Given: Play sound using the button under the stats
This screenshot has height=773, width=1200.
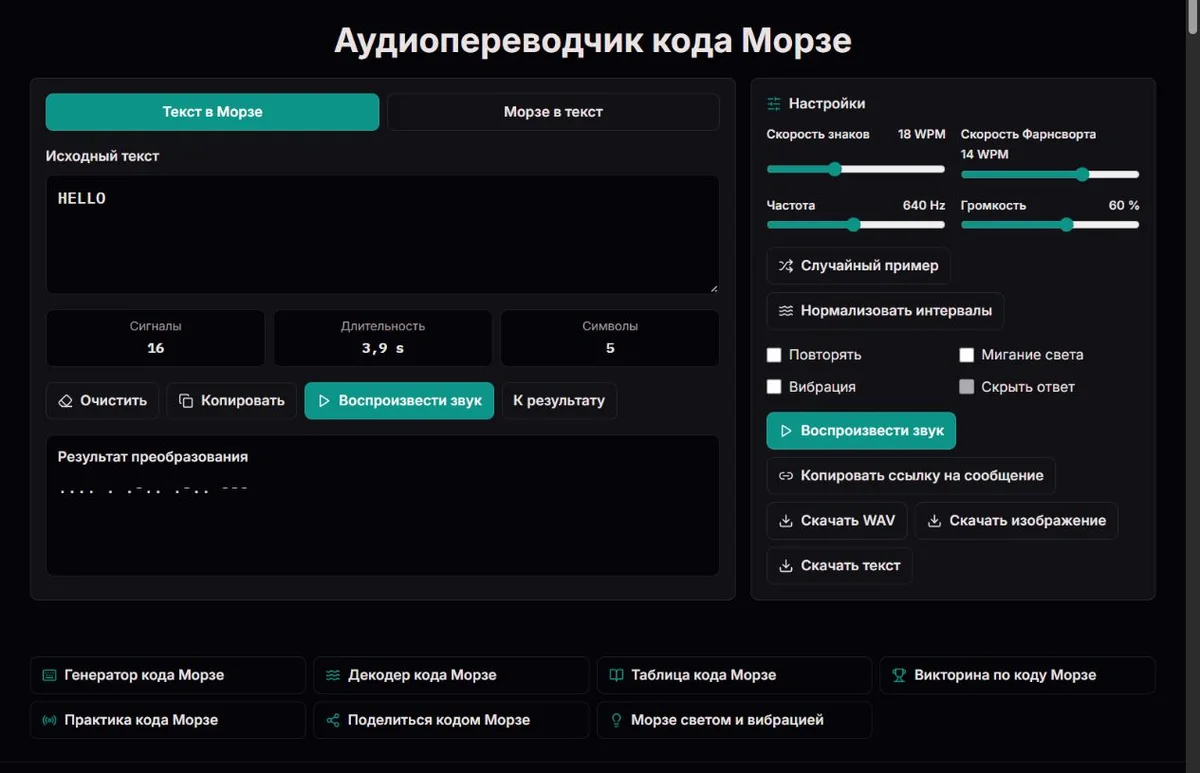Looking at the screenshot, I should point(399,400).
